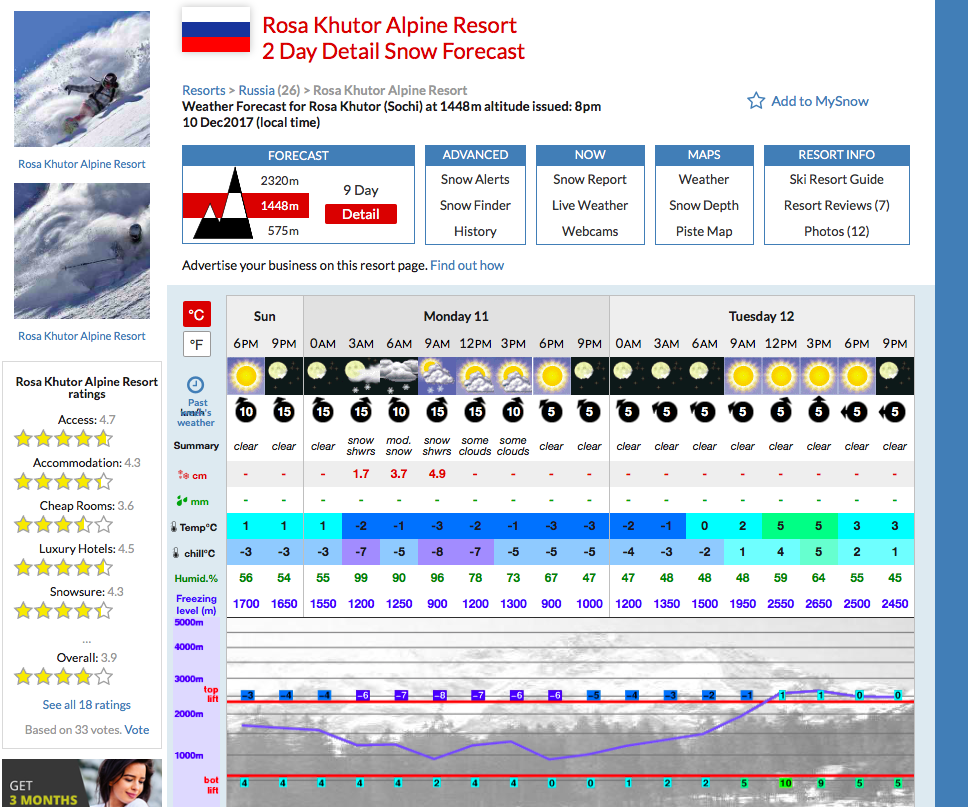Open History under Advanced
The image size is (968, 807).
(475, 232)
